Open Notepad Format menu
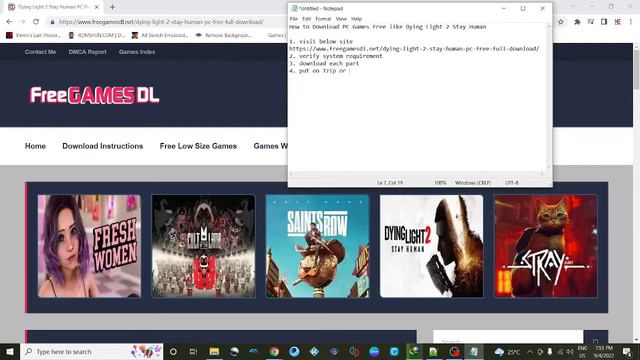This screenshot has height=360, width=640. pos(323,19)
